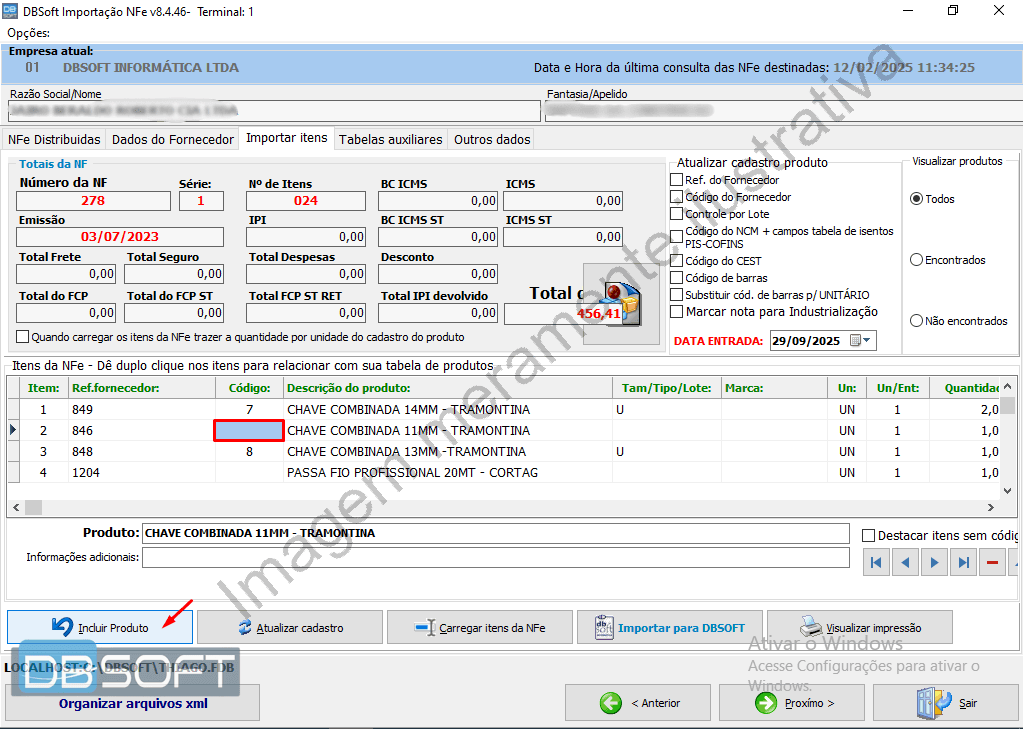Toggle Marcar nota para Industrialização

(677, 312)
